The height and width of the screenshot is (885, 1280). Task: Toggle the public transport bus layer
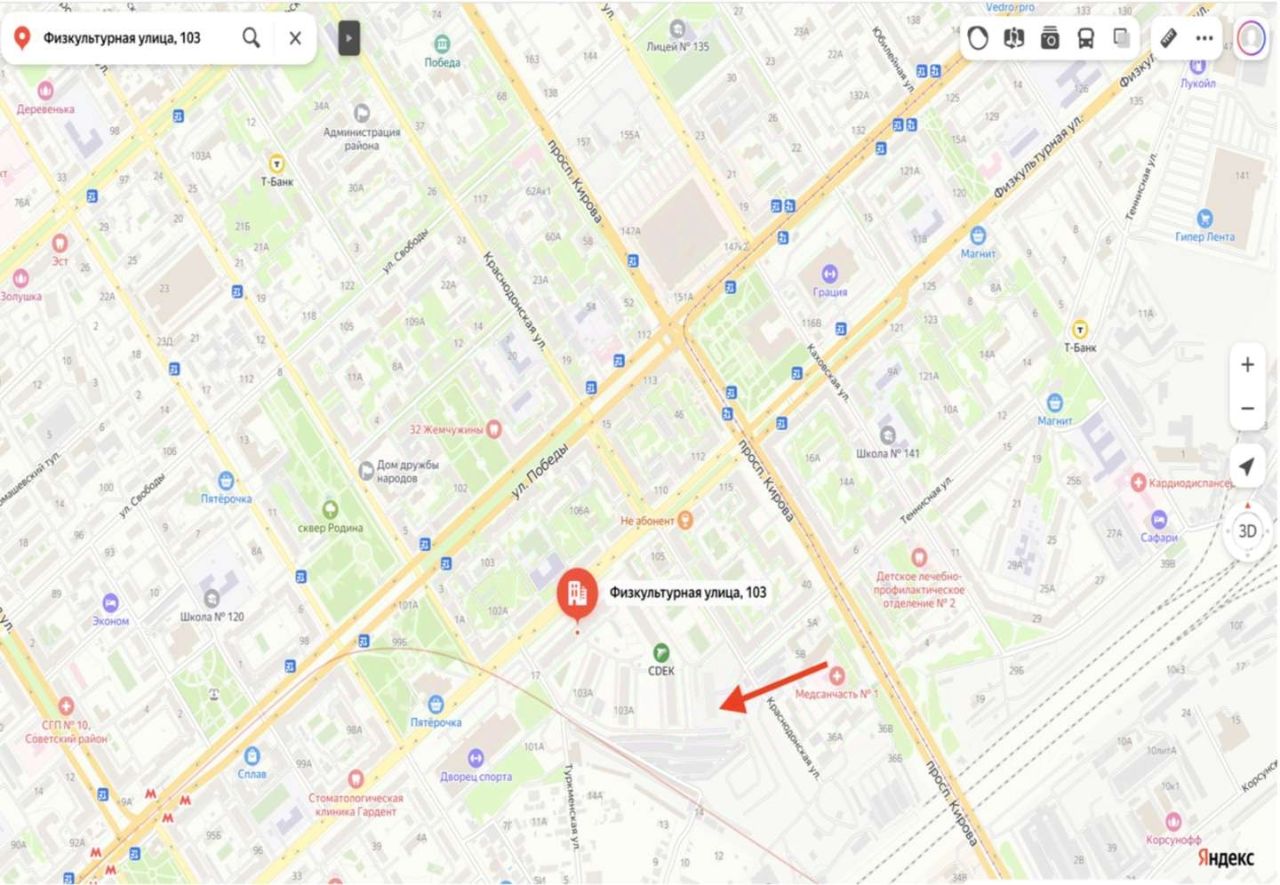pyautogui.click(x=1085, y=38)
